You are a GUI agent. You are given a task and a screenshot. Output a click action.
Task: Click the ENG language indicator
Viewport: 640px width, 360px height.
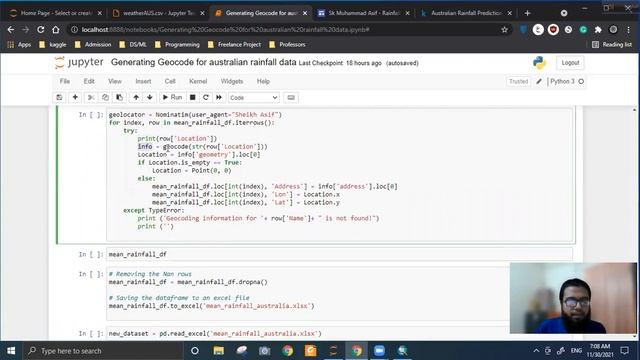click(576, 351)
